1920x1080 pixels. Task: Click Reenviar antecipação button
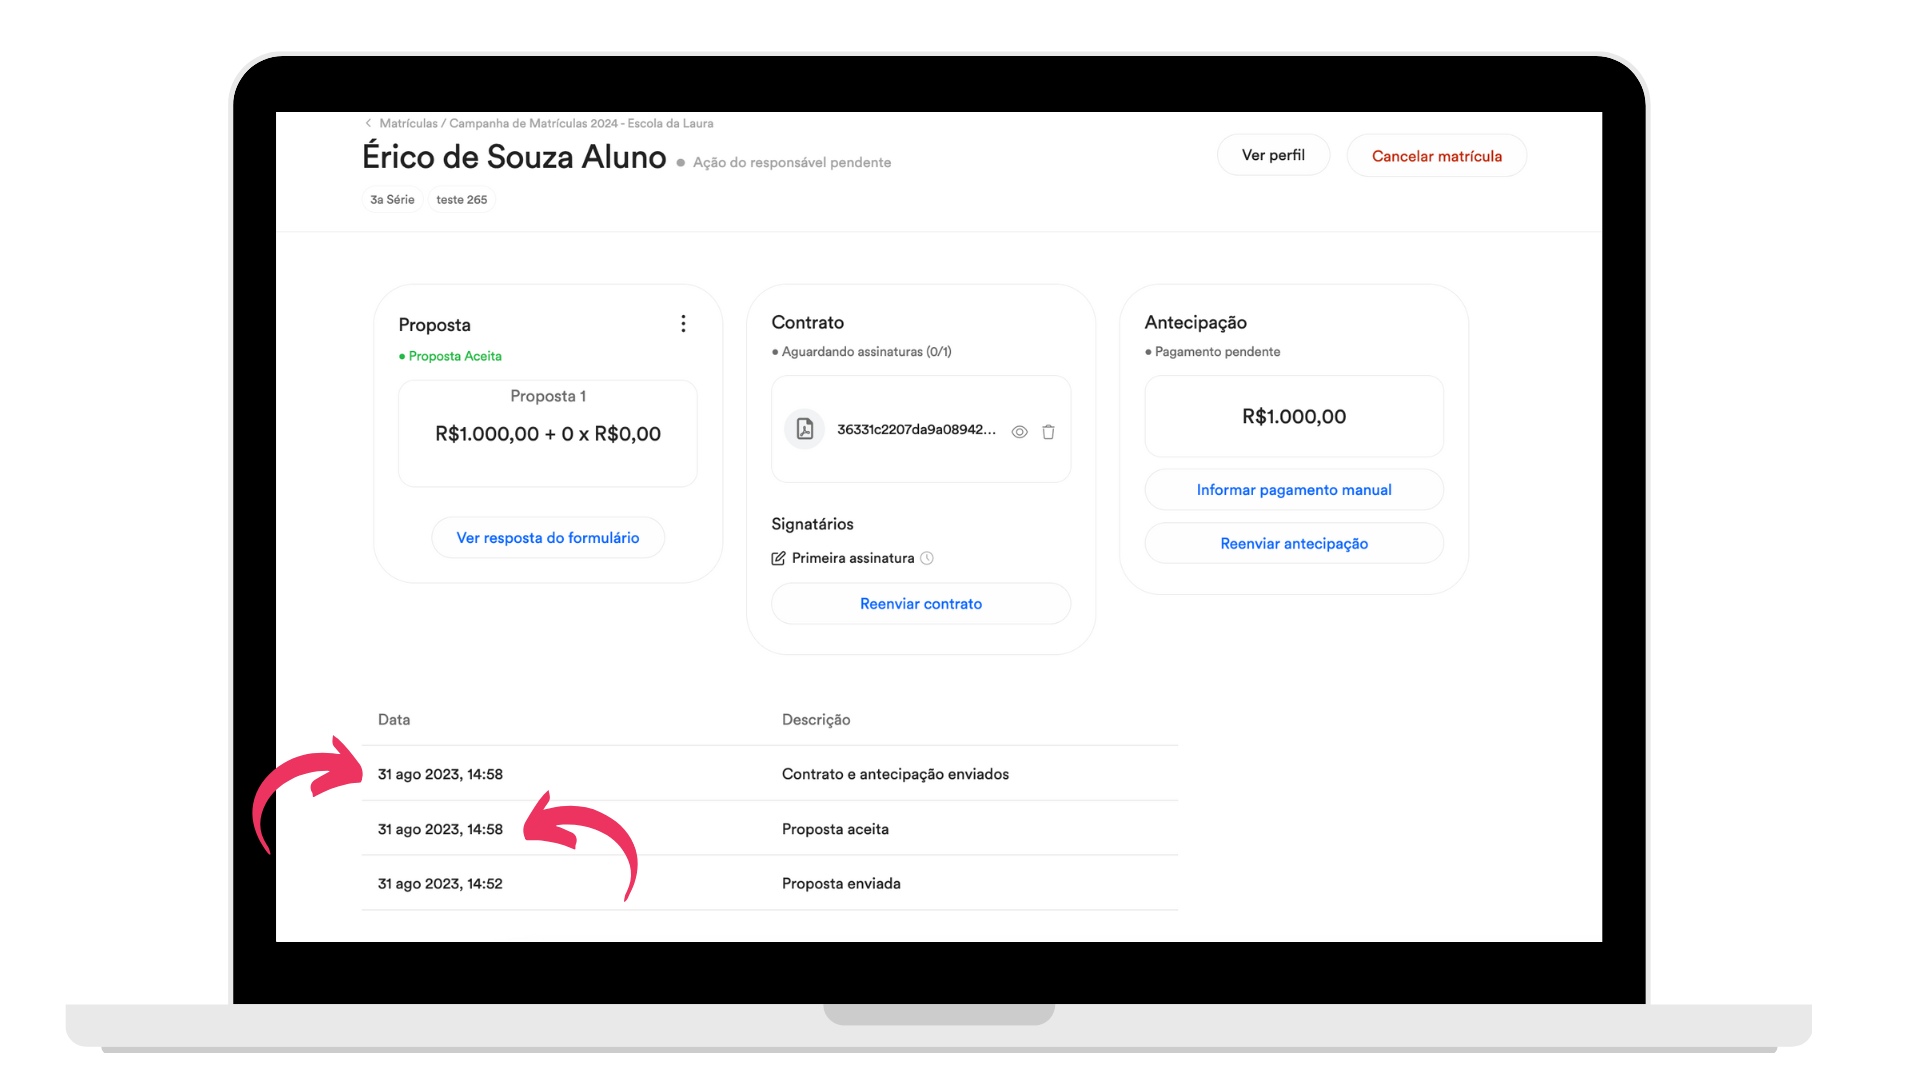1294,544
